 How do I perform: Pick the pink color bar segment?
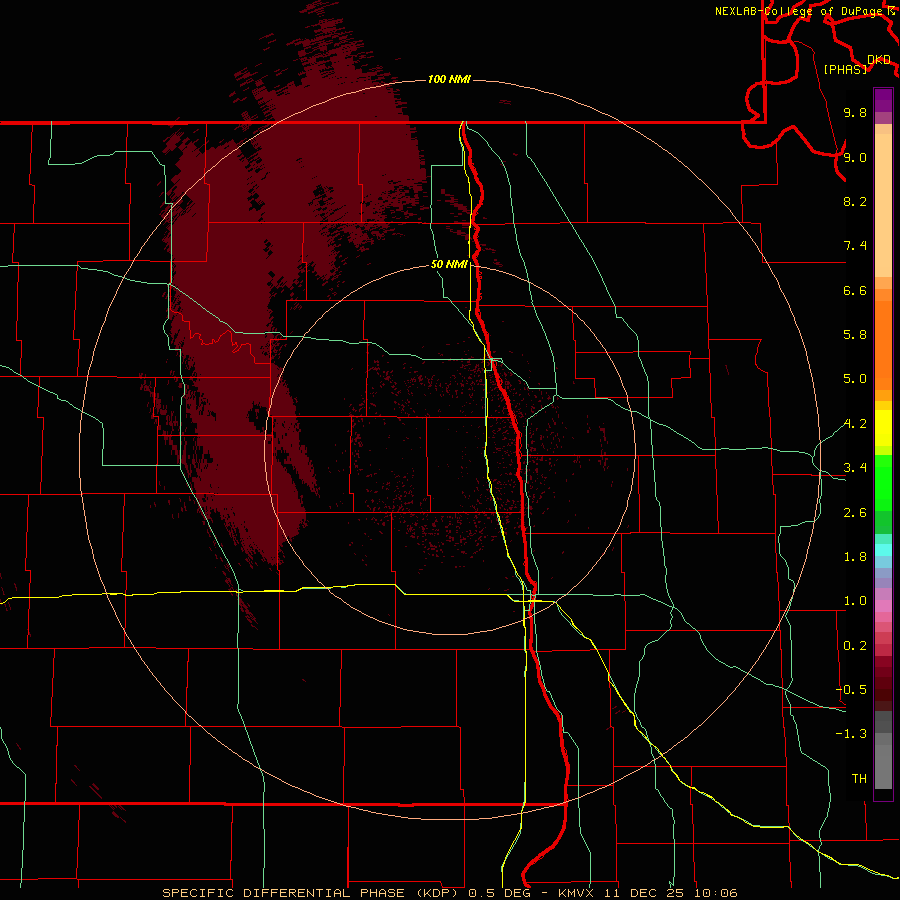[883, 606]
